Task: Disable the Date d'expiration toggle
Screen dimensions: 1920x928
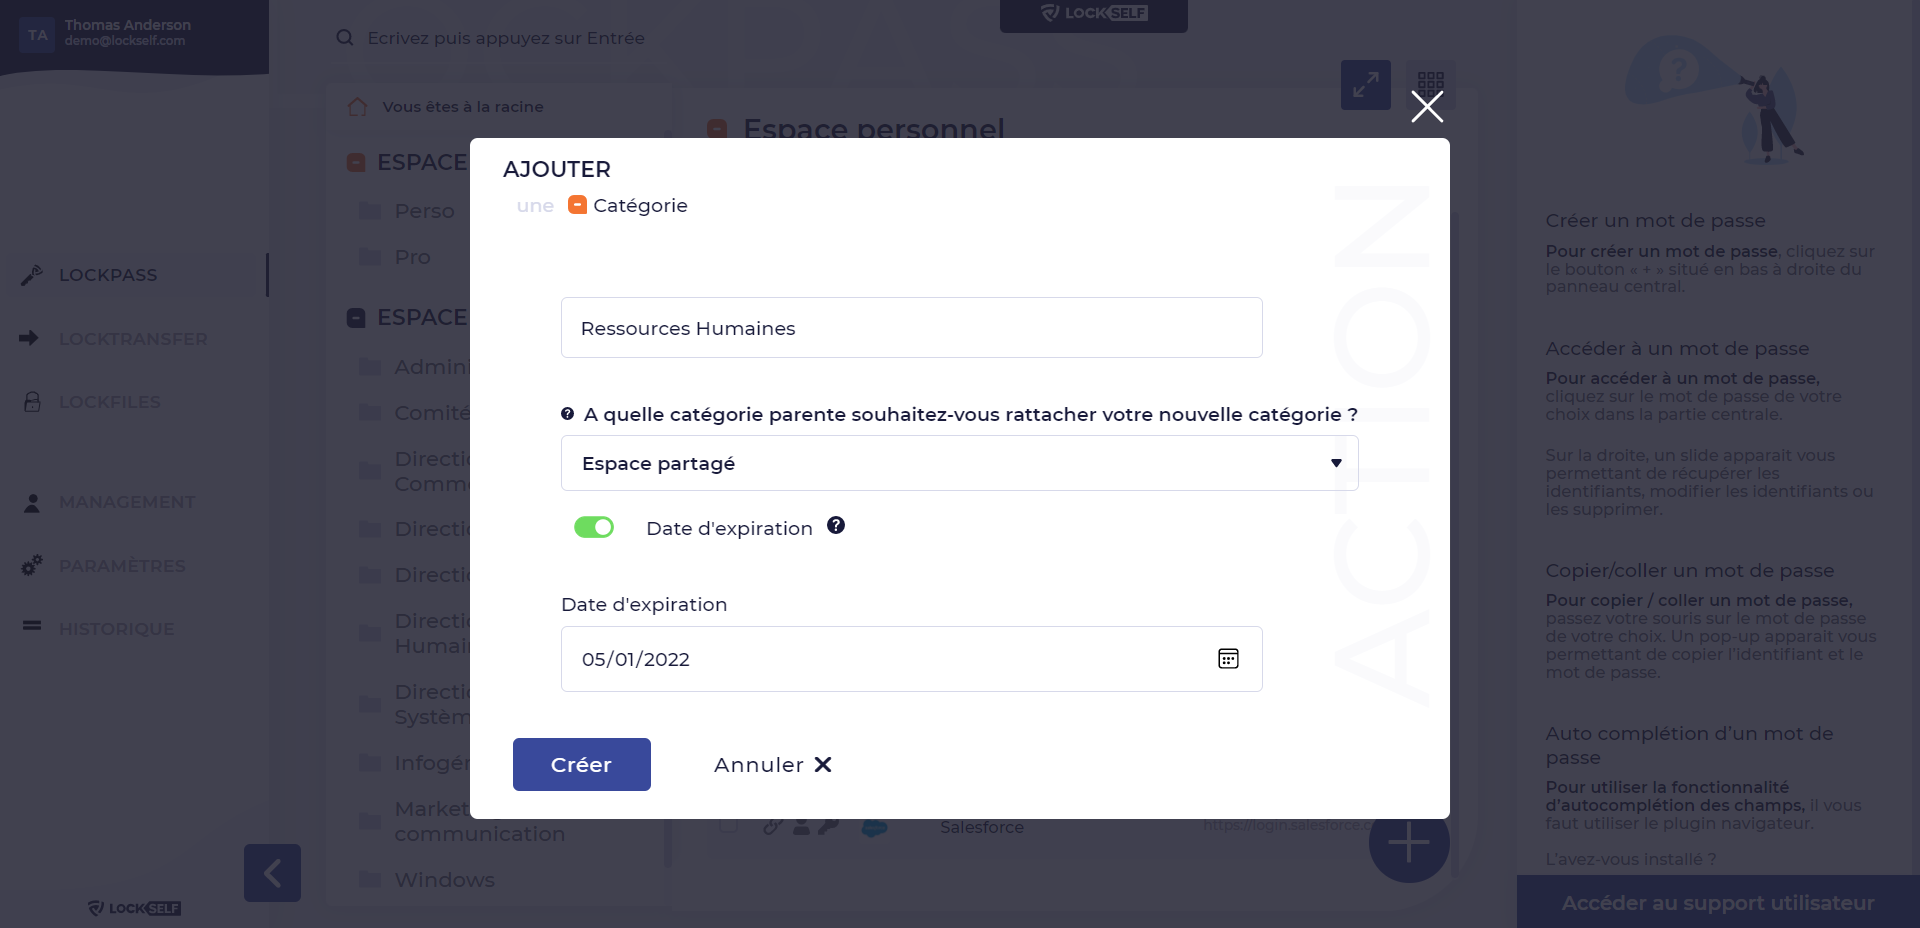Action: [594, 527]
